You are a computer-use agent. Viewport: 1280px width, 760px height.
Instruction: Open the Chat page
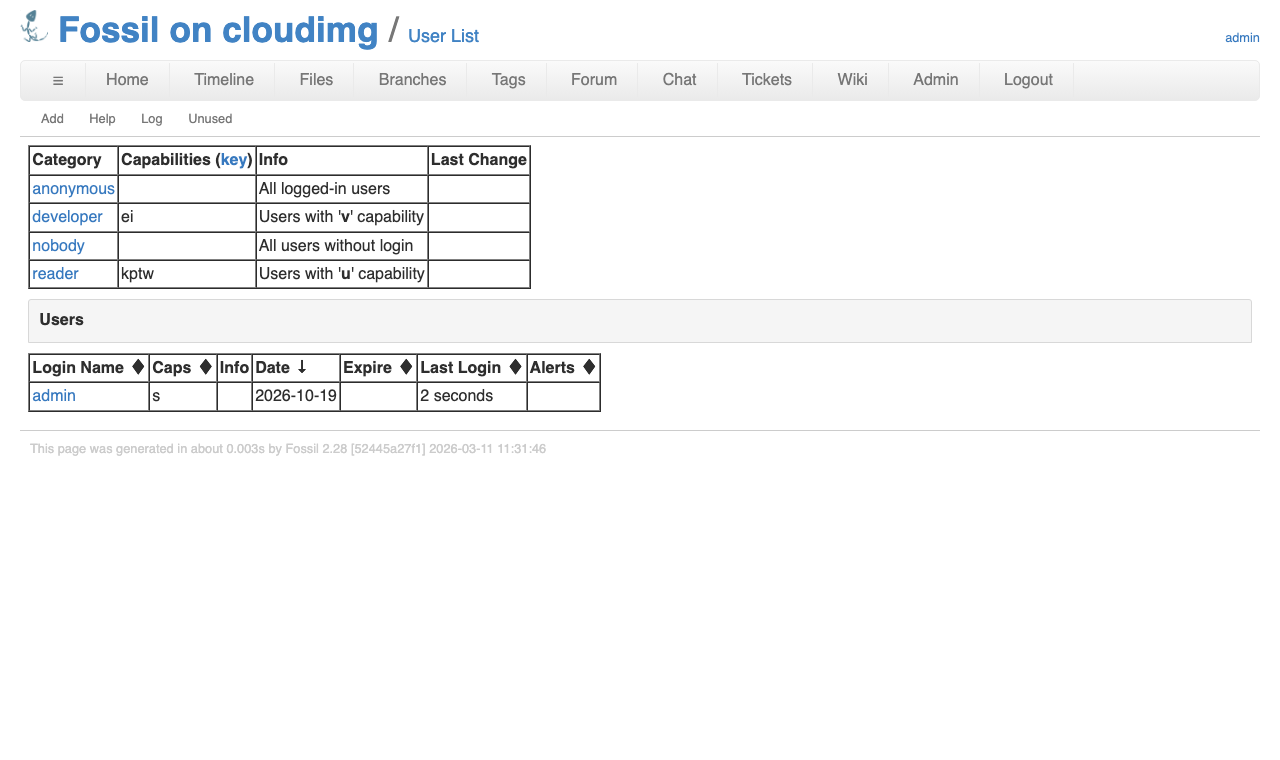(679, 80)
